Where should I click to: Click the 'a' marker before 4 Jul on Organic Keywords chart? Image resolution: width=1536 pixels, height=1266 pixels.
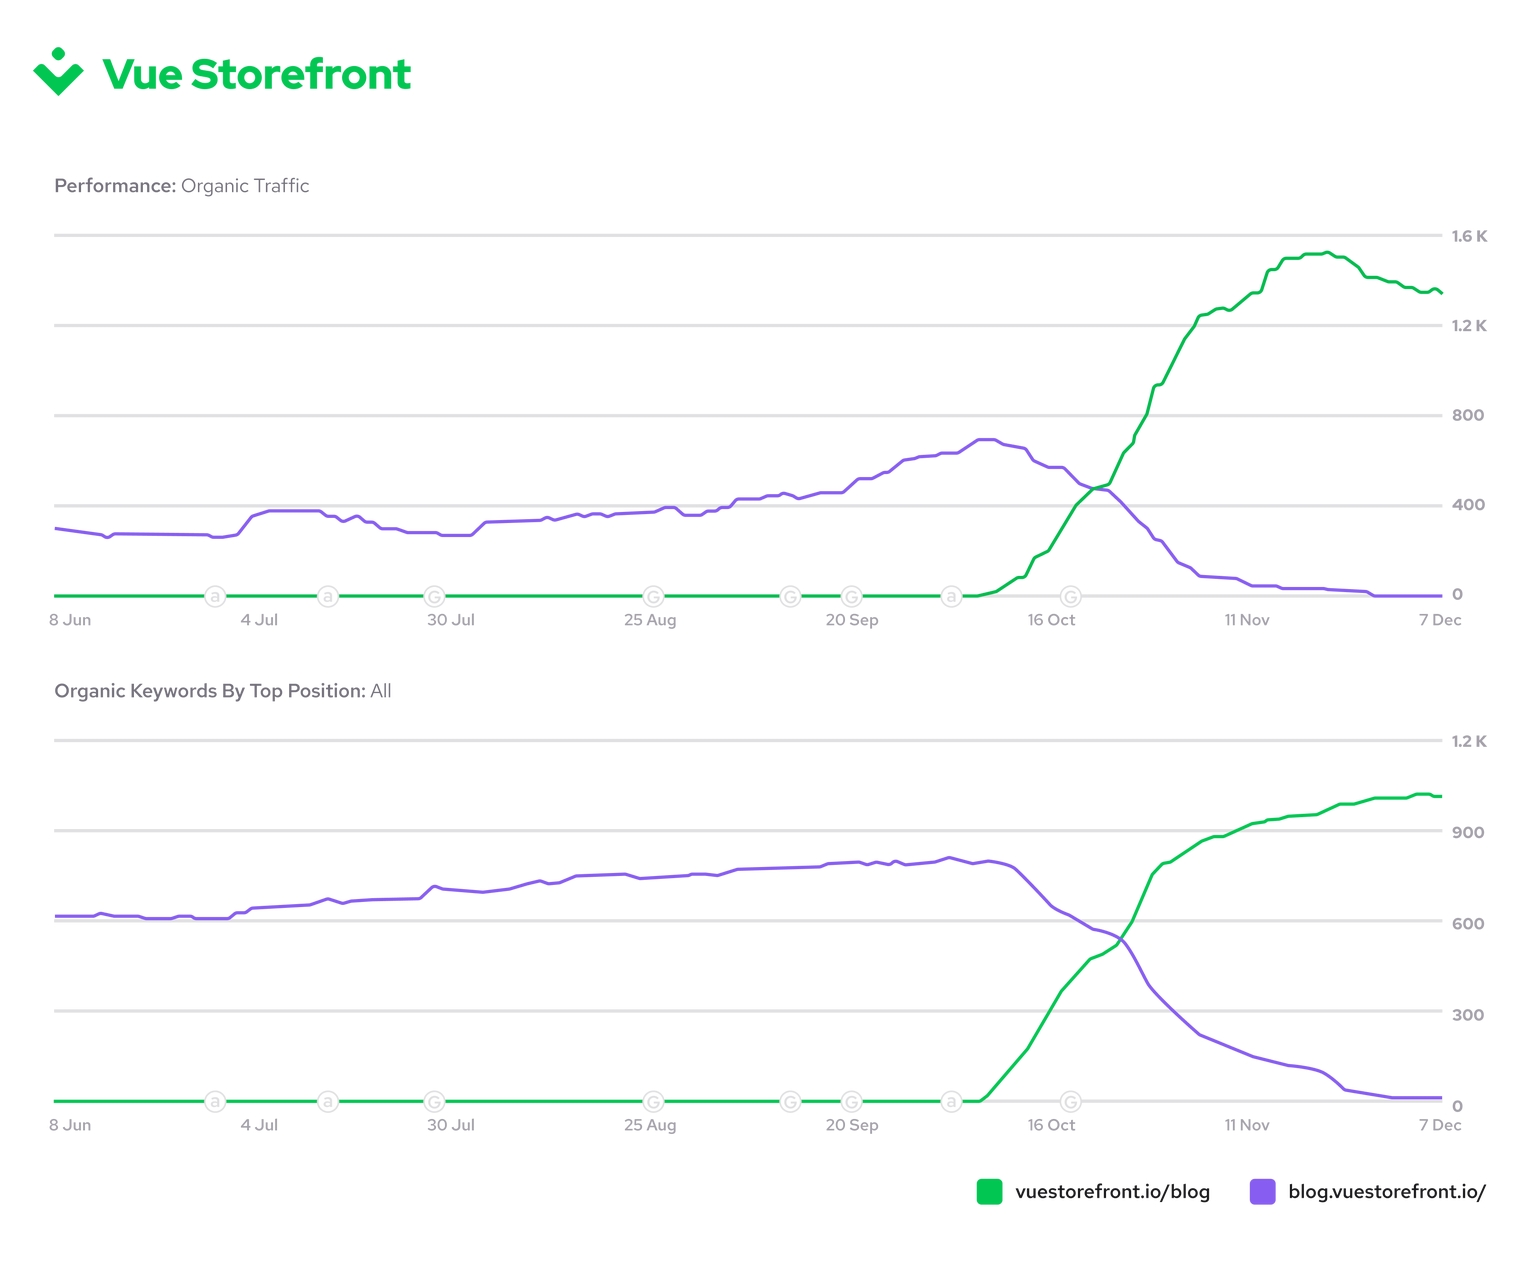point(214,1102)
